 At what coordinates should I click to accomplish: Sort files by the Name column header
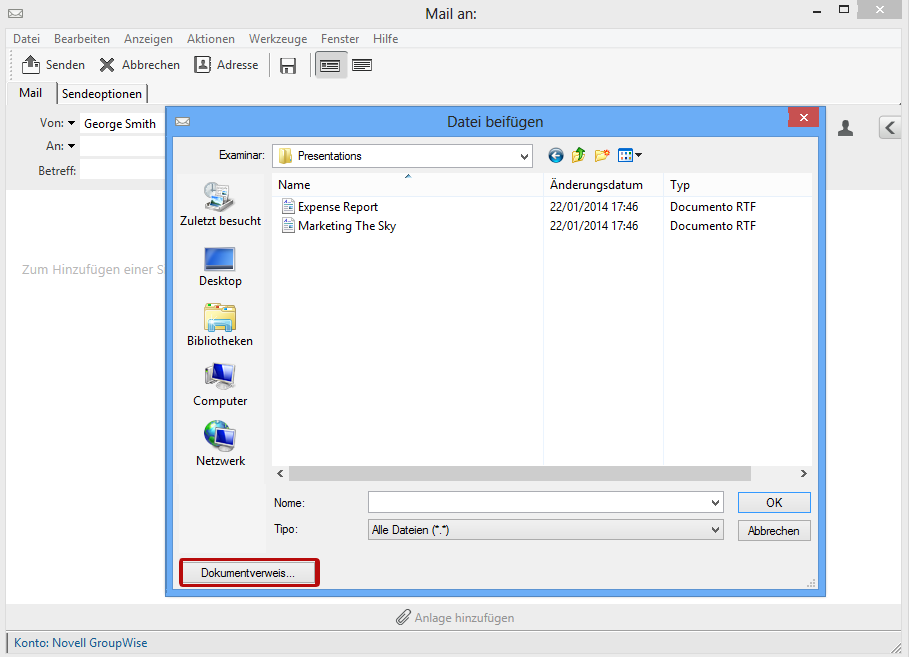coord(408,185)
